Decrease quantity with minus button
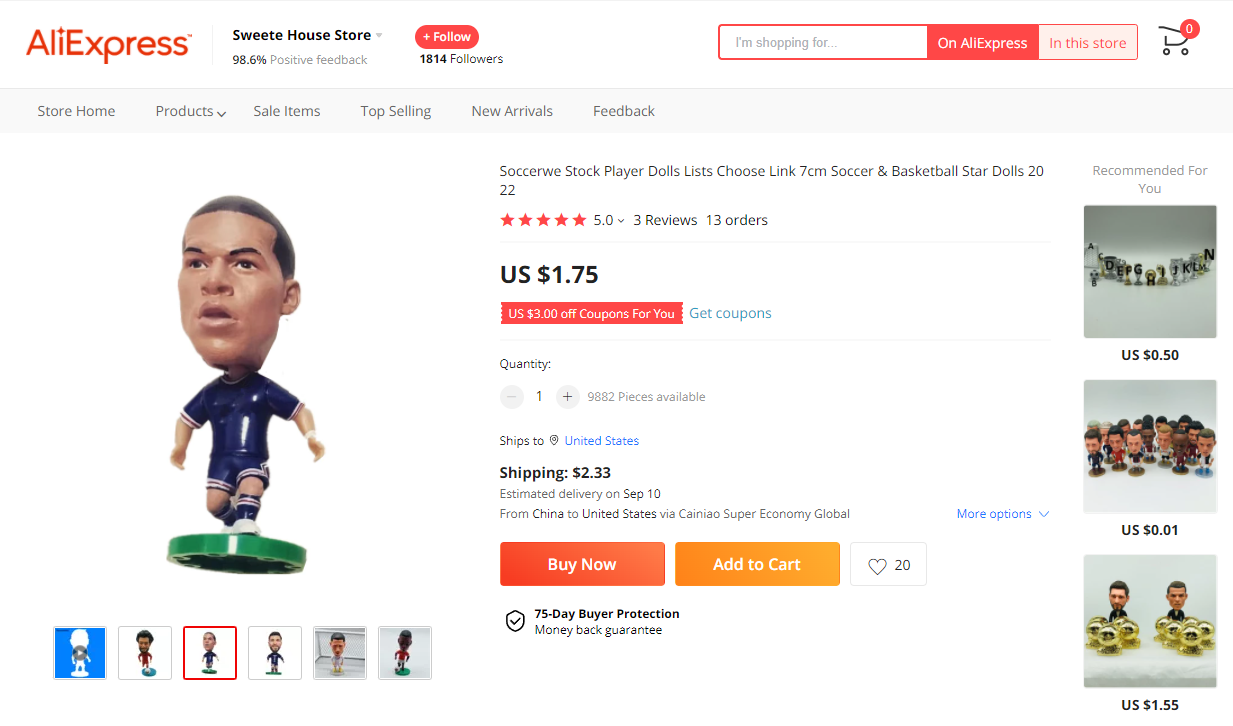Image resolution: width=1233 pixels, height=726 pixels. [x=512, y=397]
